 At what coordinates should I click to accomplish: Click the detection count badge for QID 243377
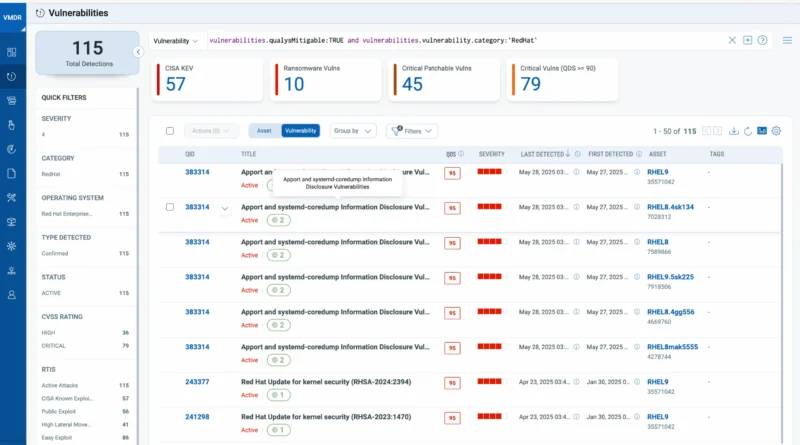[279, 395]
